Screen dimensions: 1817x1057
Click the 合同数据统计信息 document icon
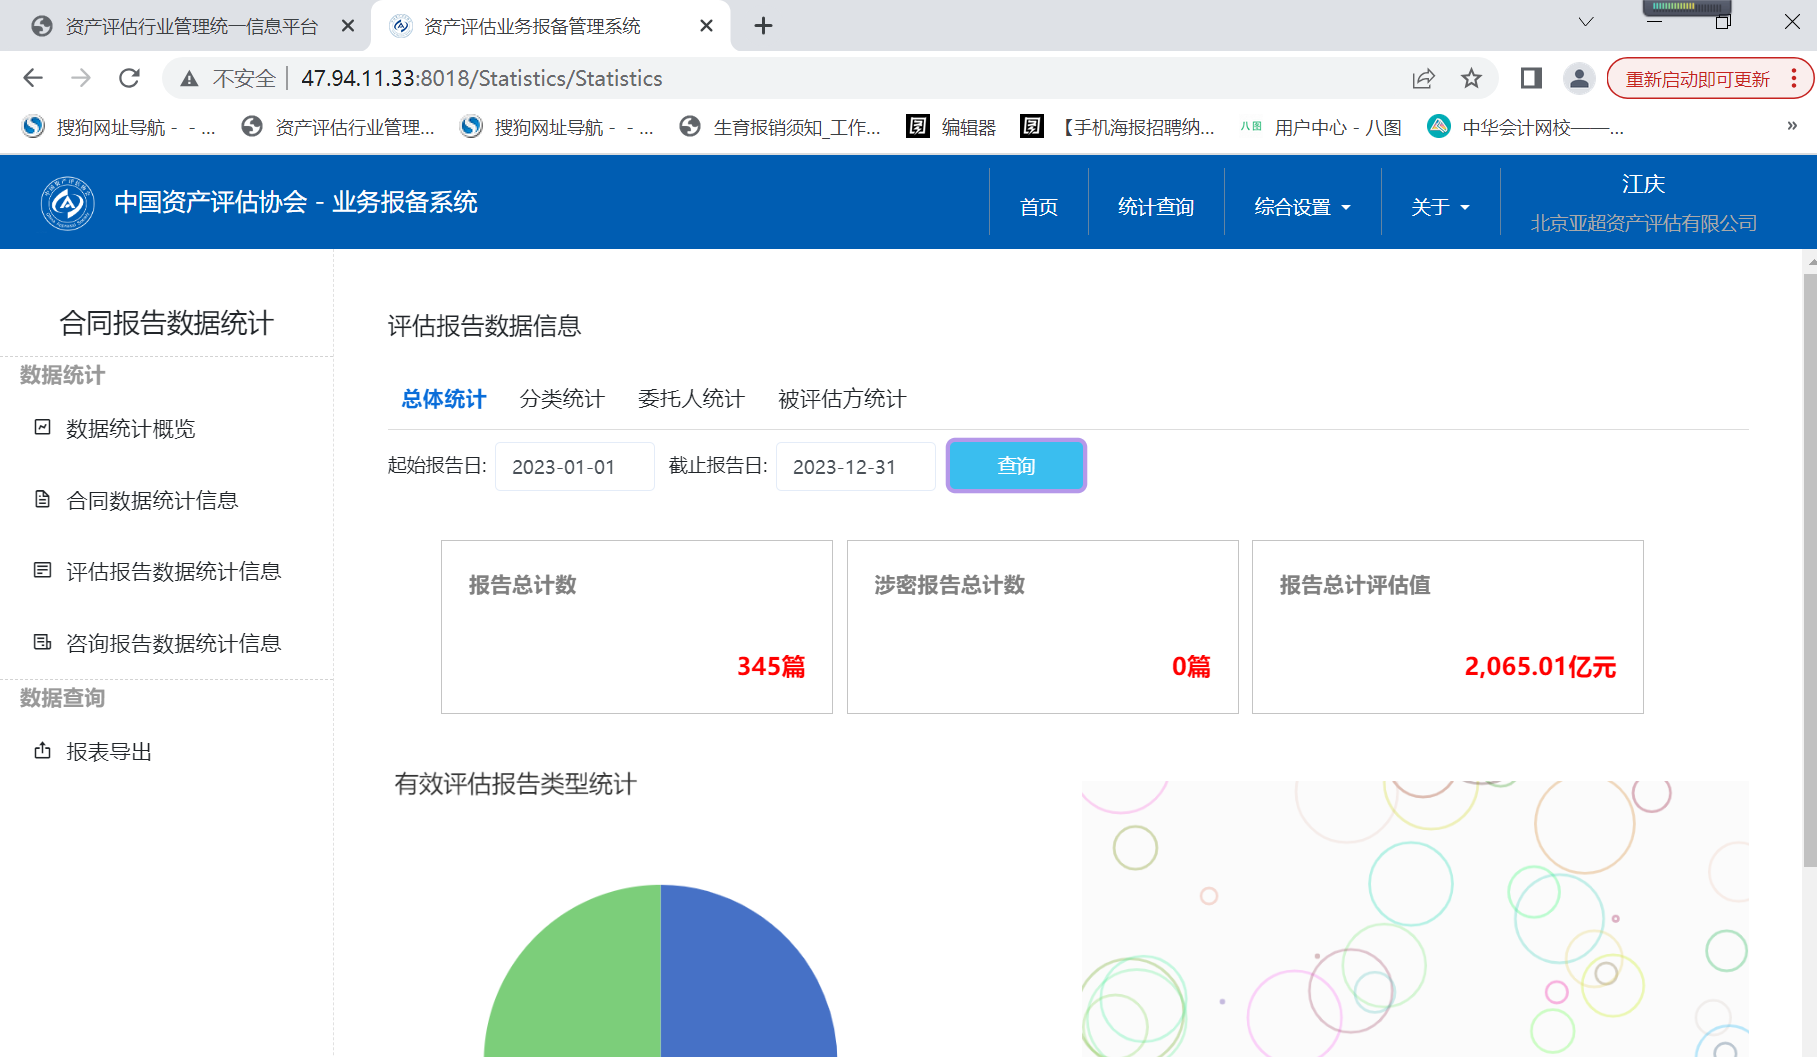42,499
